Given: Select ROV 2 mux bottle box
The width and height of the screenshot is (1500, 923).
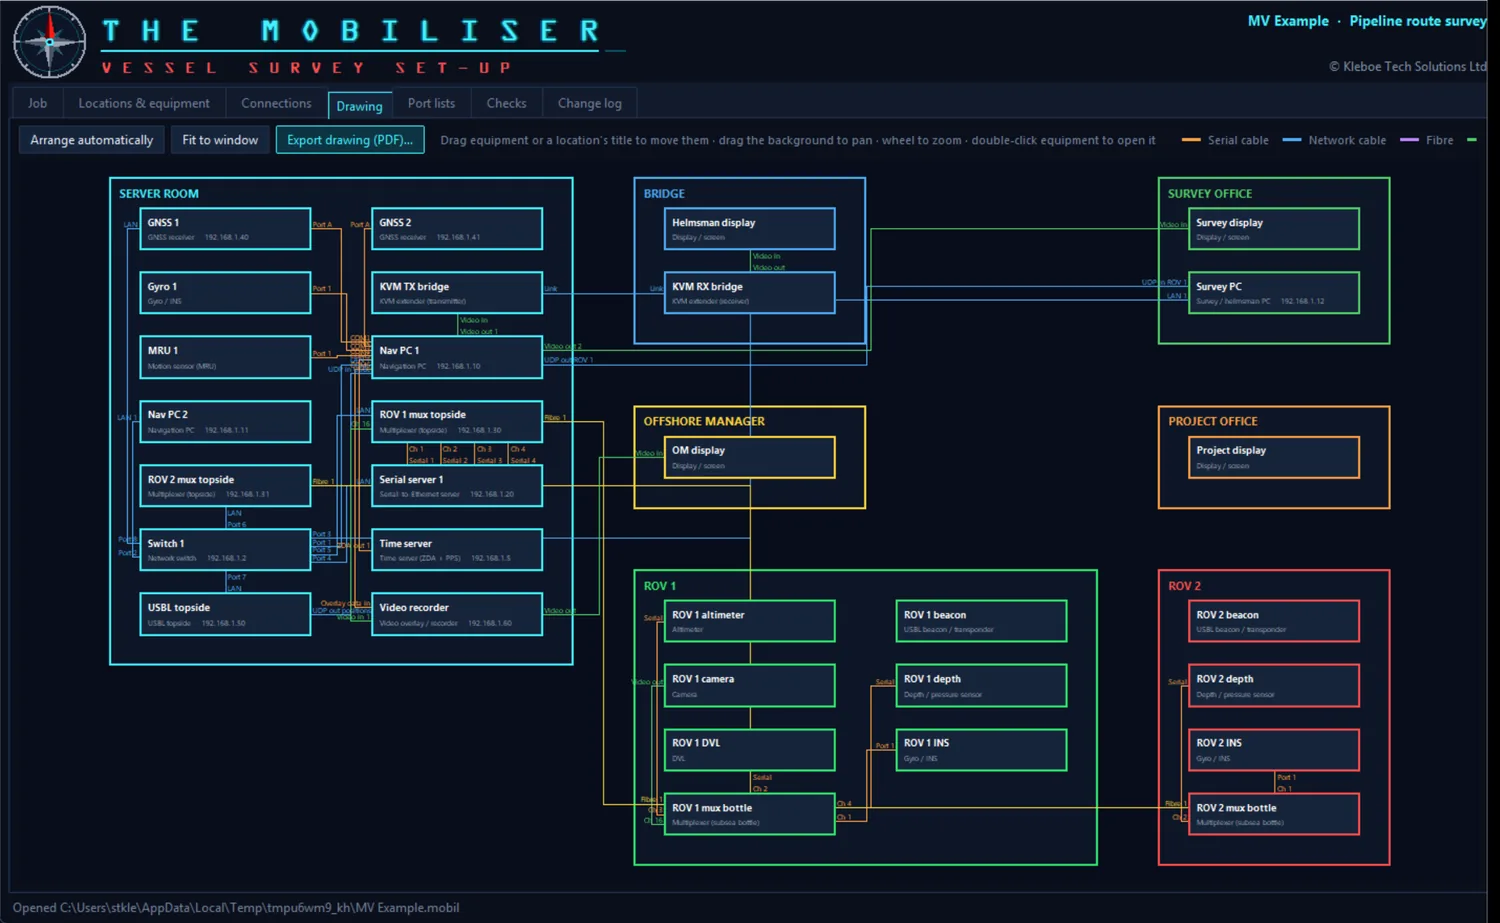Looking at the screenshot, I should point(1274,814).
